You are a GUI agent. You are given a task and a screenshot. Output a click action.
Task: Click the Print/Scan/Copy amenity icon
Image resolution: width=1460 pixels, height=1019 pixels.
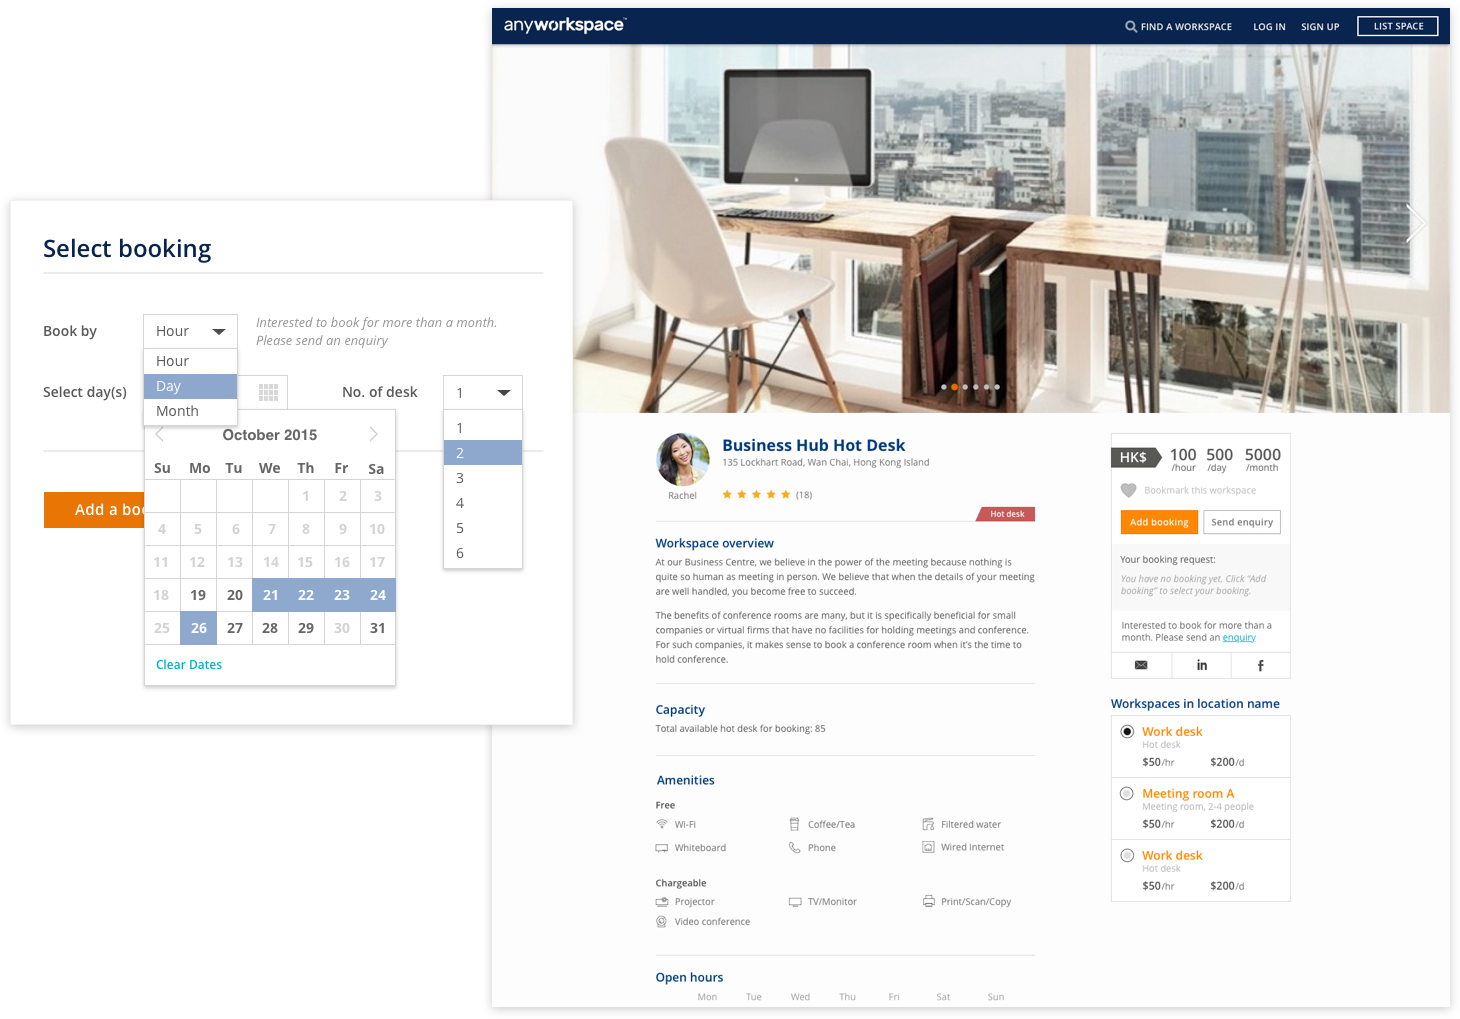(928, 901)
